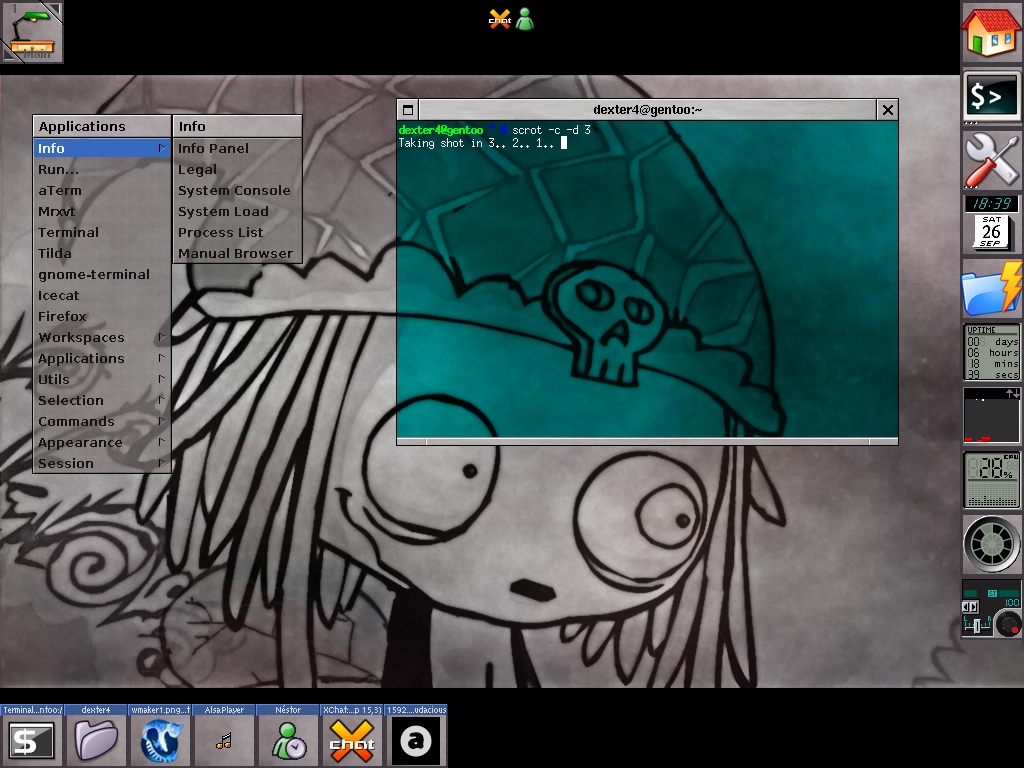Viewport: 1024px width, 768px height.
Task: Click the Audacious 'a' taskbar icon
Action: coord(416,741)
